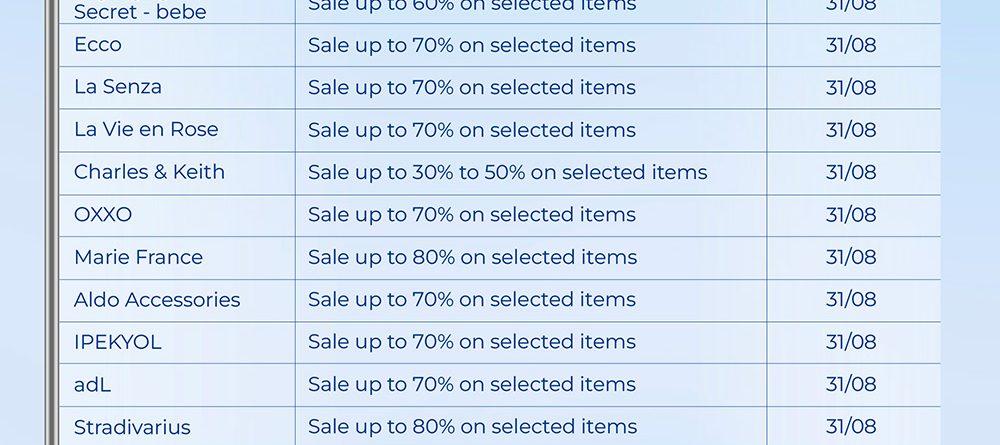Select the 31/08 date for La Senza
1000x445 pixels.
[851, 87]
